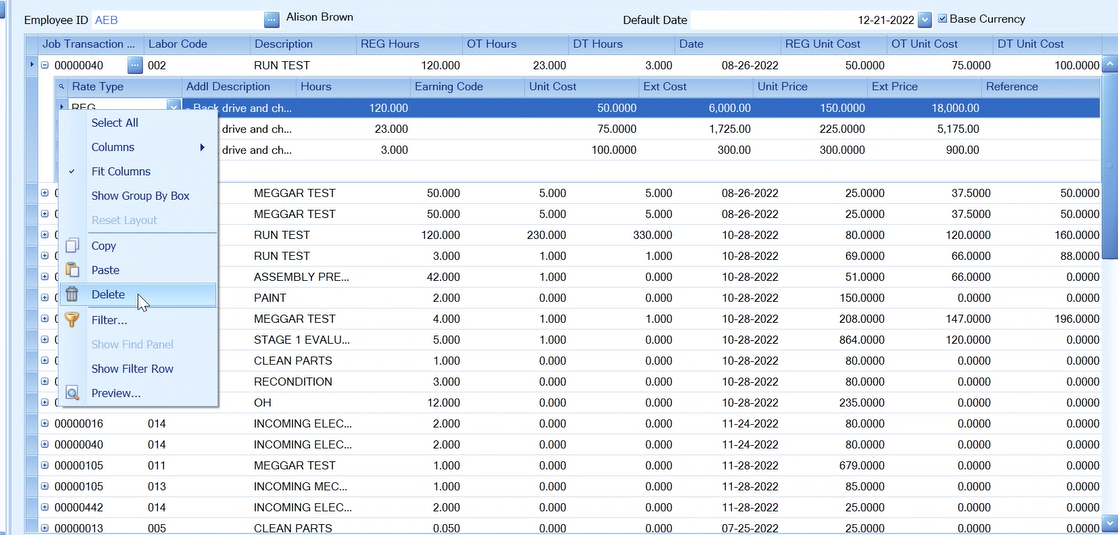This screenshot has width=1118, height=535.
Task: Open the Default Date calendar dropdown
Action: tap(925, 20)
